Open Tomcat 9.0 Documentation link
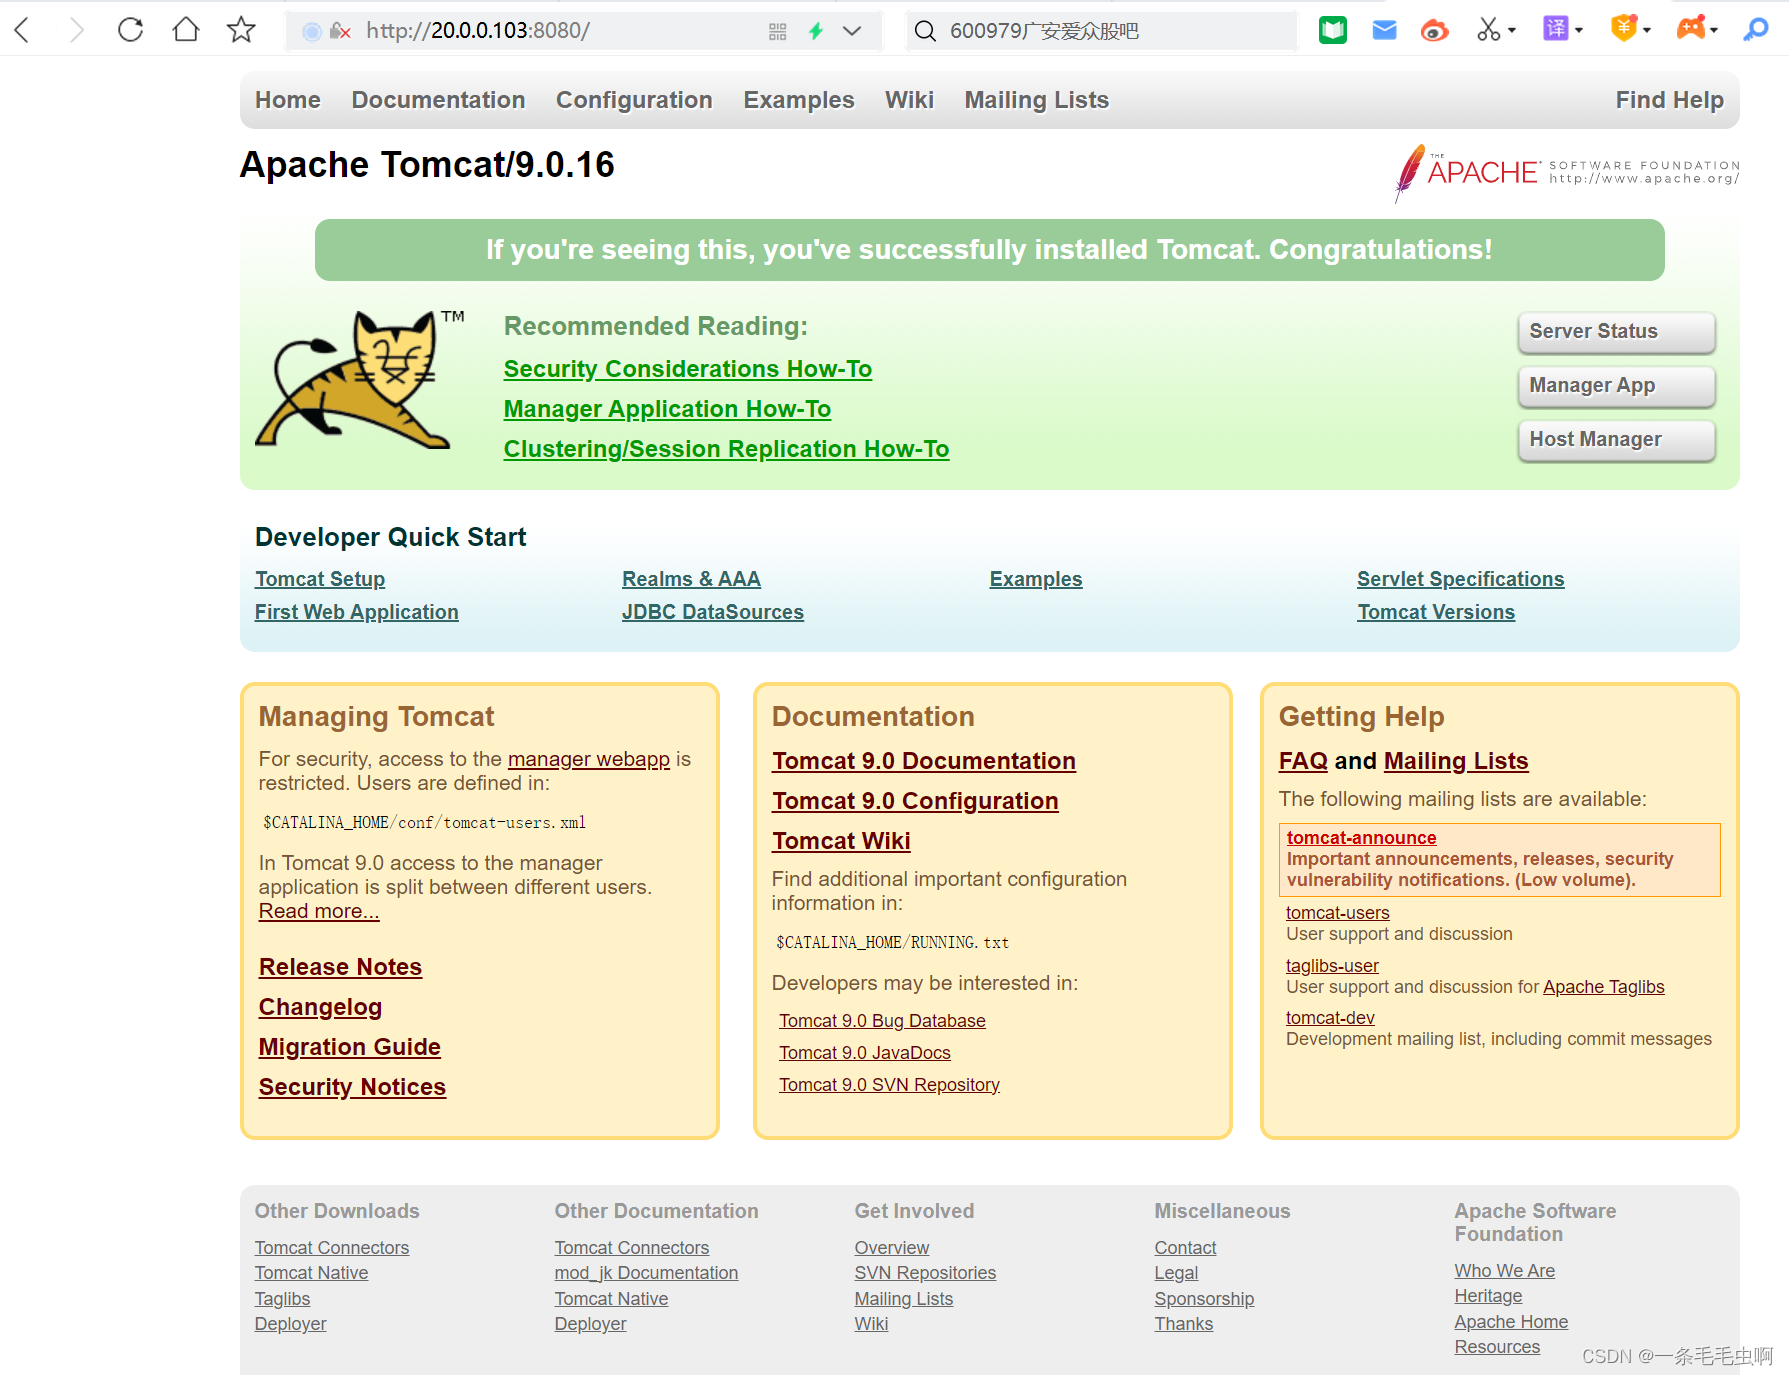1789x1375 pixels. 924,761
